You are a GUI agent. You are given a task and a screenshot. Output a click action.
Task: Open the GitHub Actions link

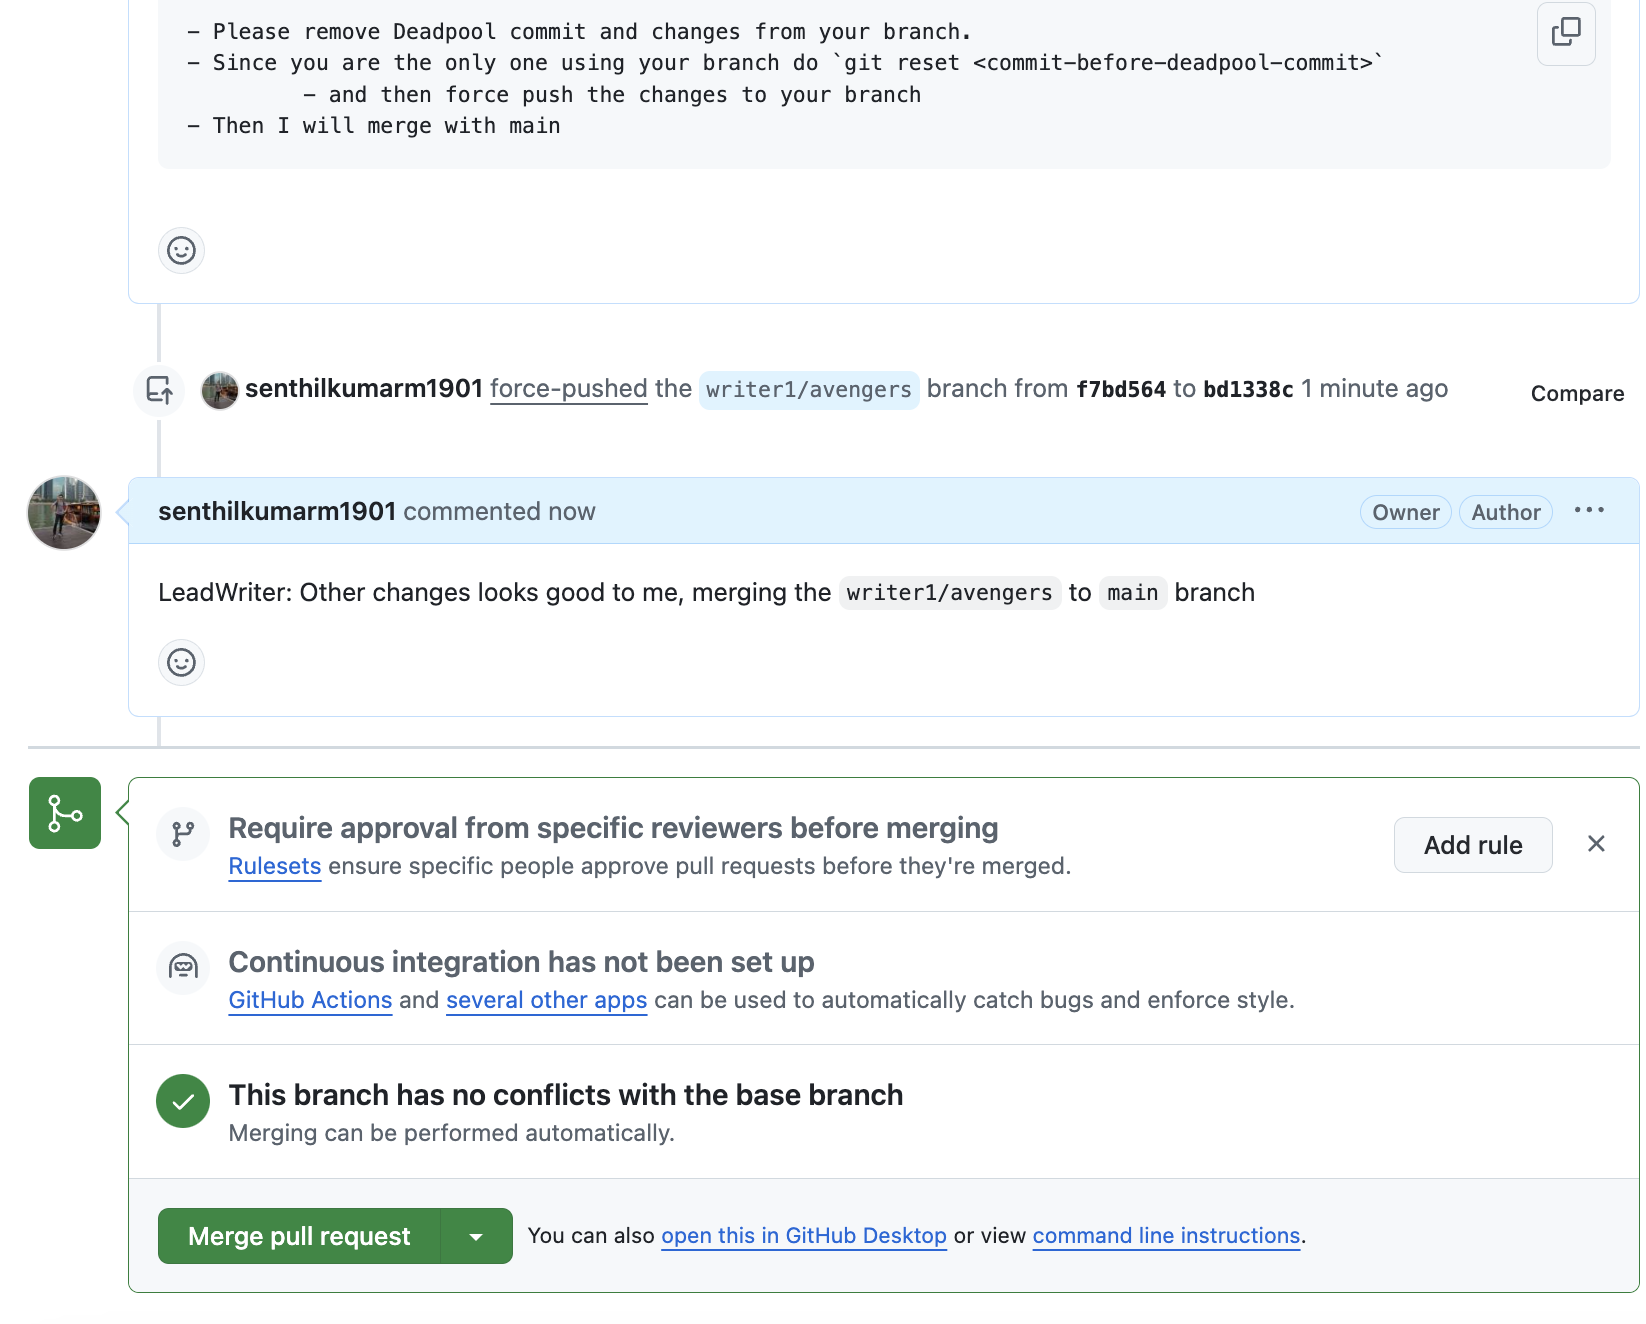coord(310,1000)
